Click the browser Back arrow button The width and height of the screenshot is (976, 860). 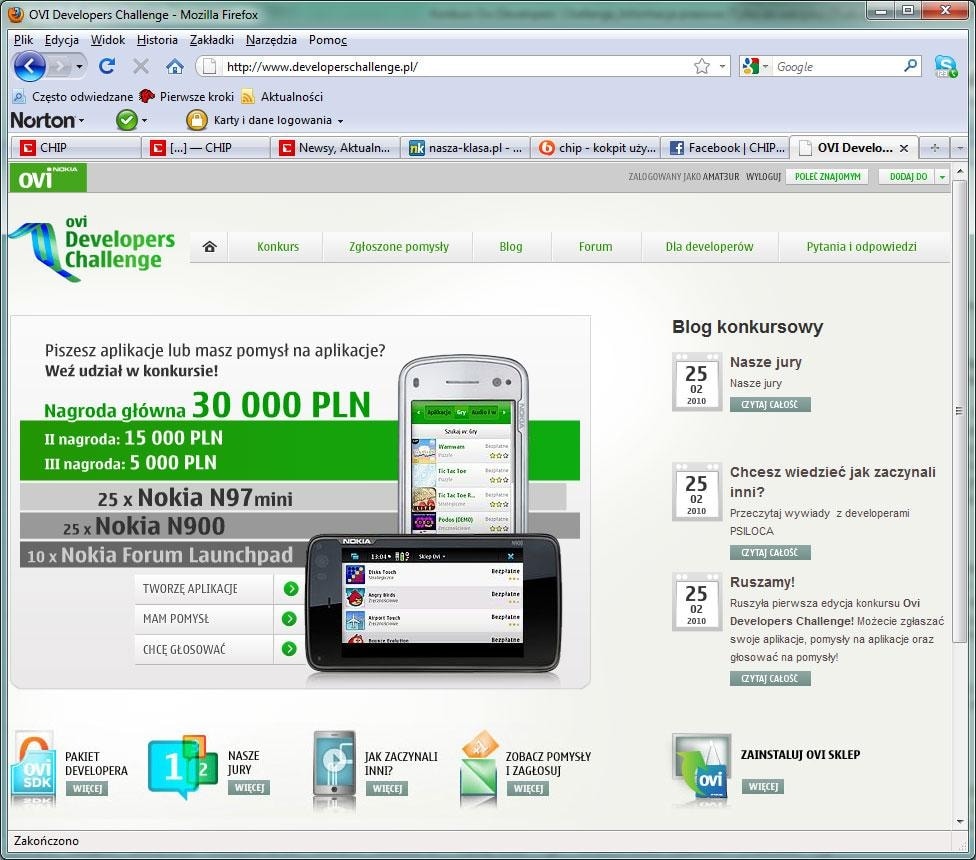[x=29, y=66]
